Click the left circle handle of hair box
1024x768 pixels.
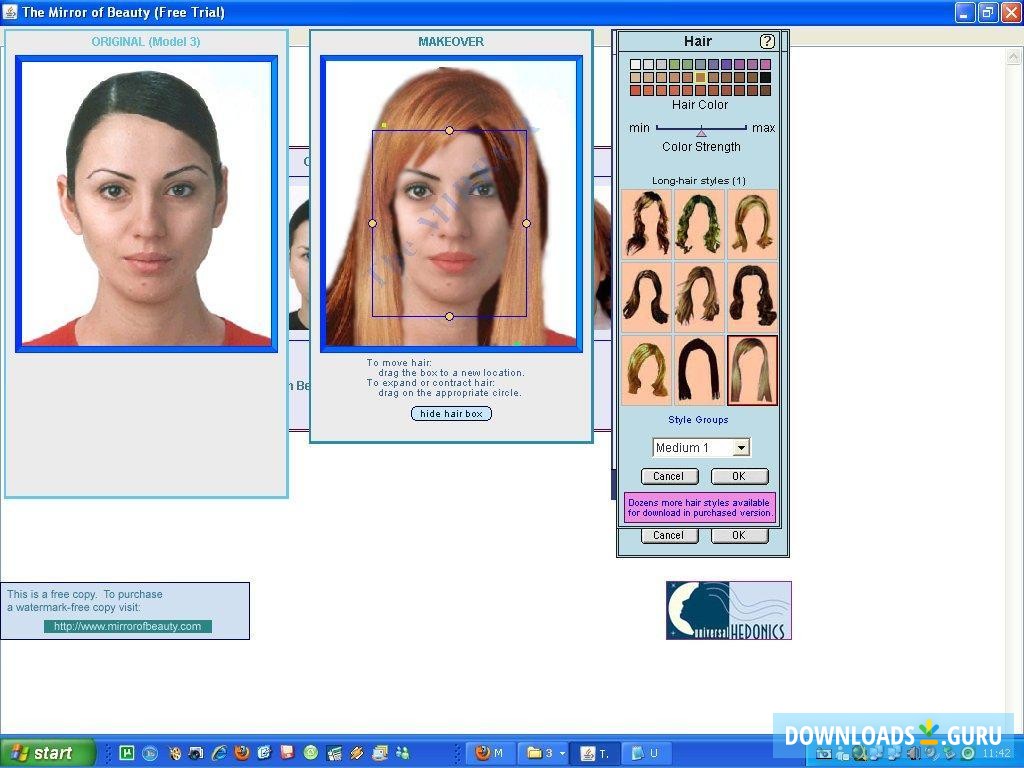coord(372,223)
